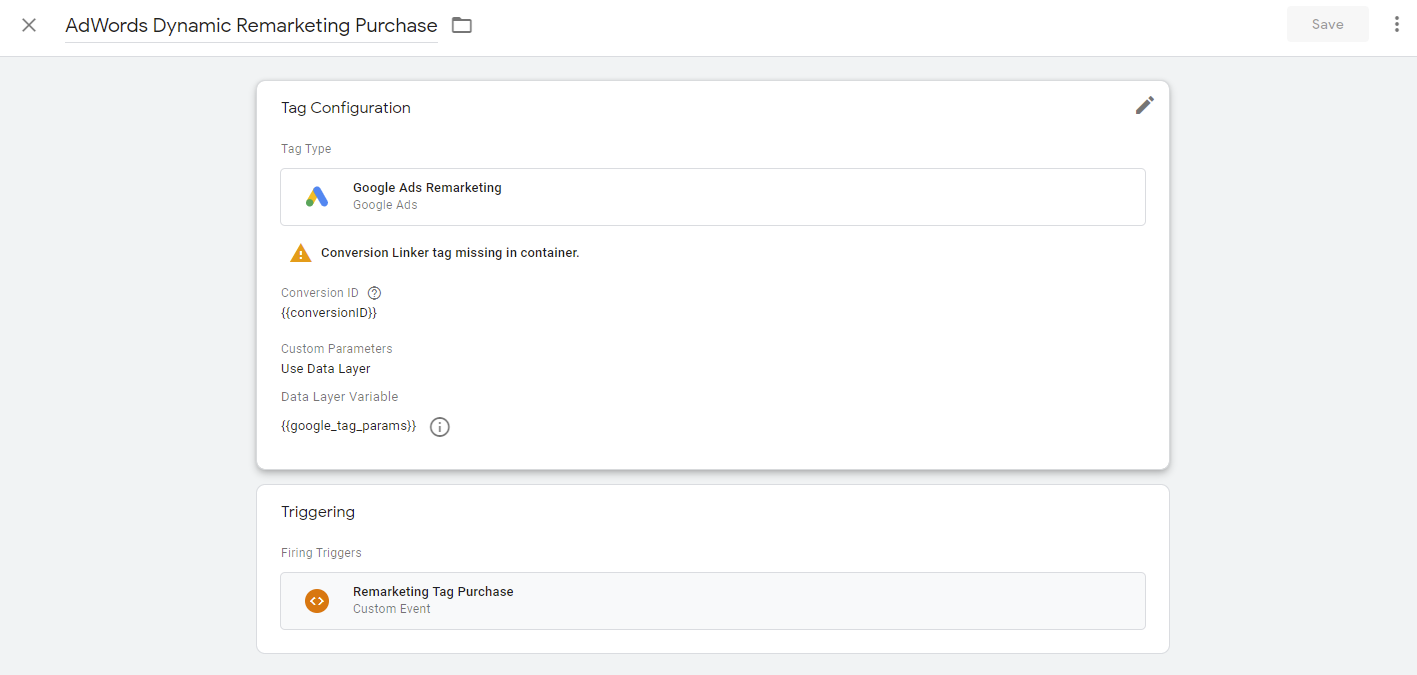Click the orange warning triangle icon
Screen dimensions: 1417x675
(x=300, y=253)
